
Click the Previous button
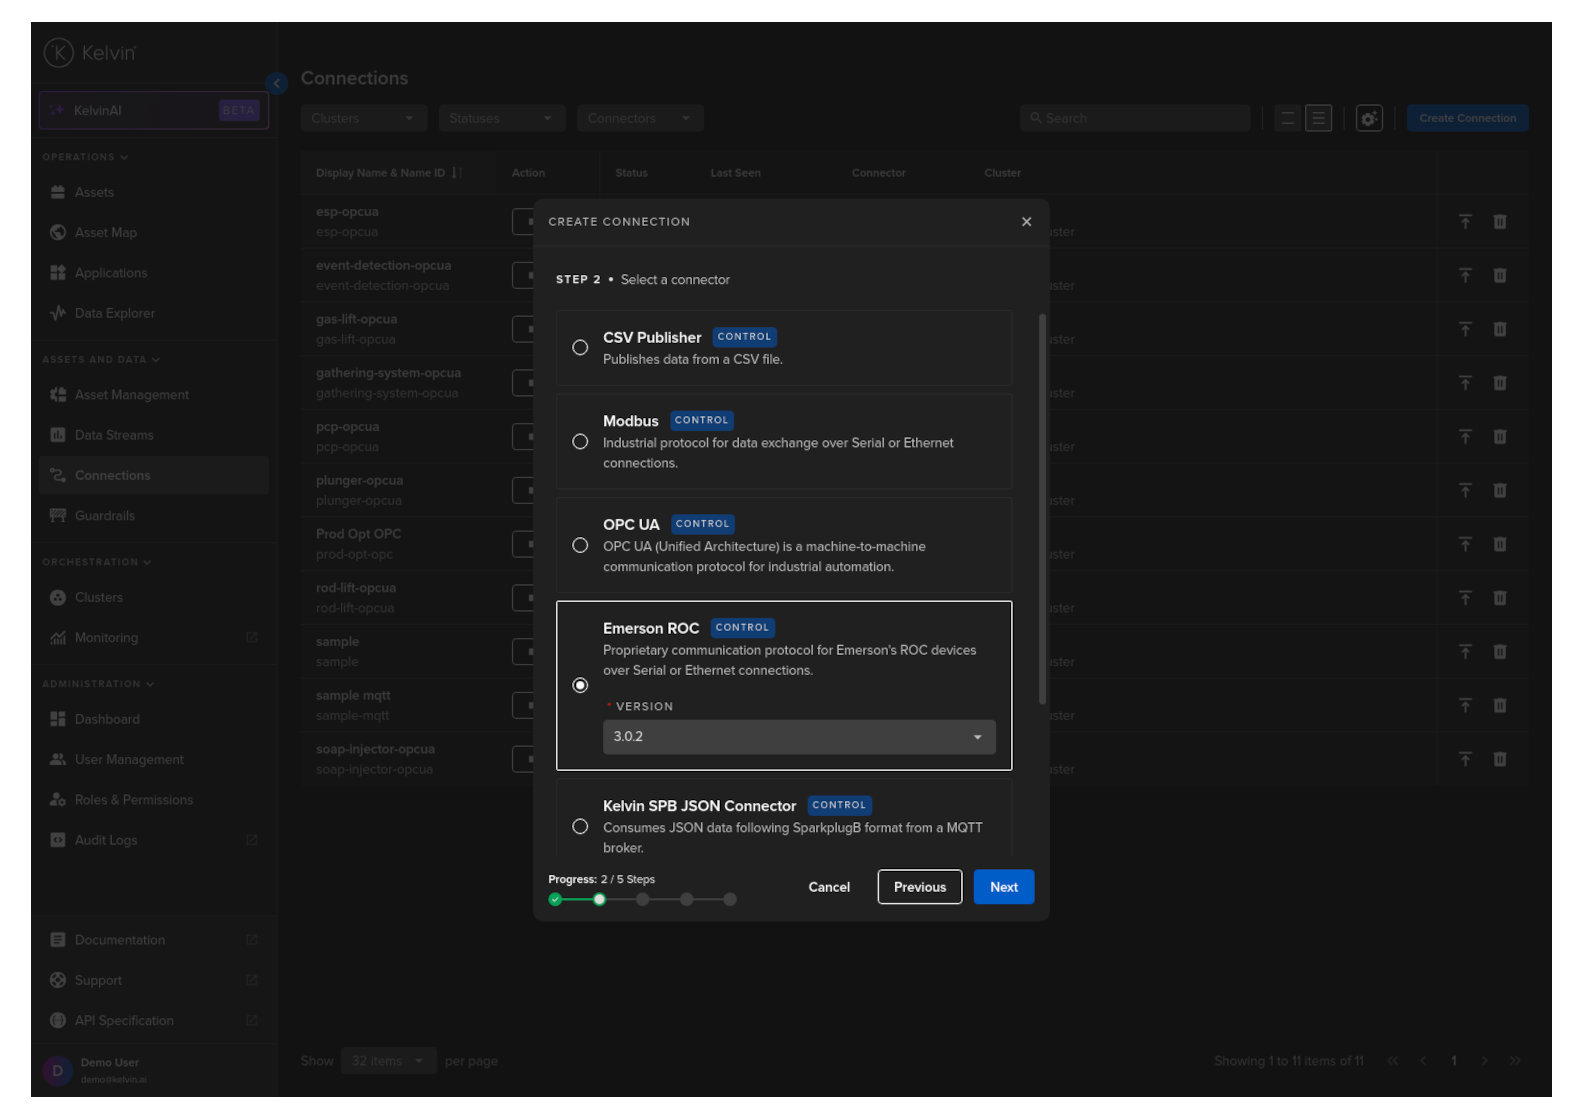[x=919, y=887]
